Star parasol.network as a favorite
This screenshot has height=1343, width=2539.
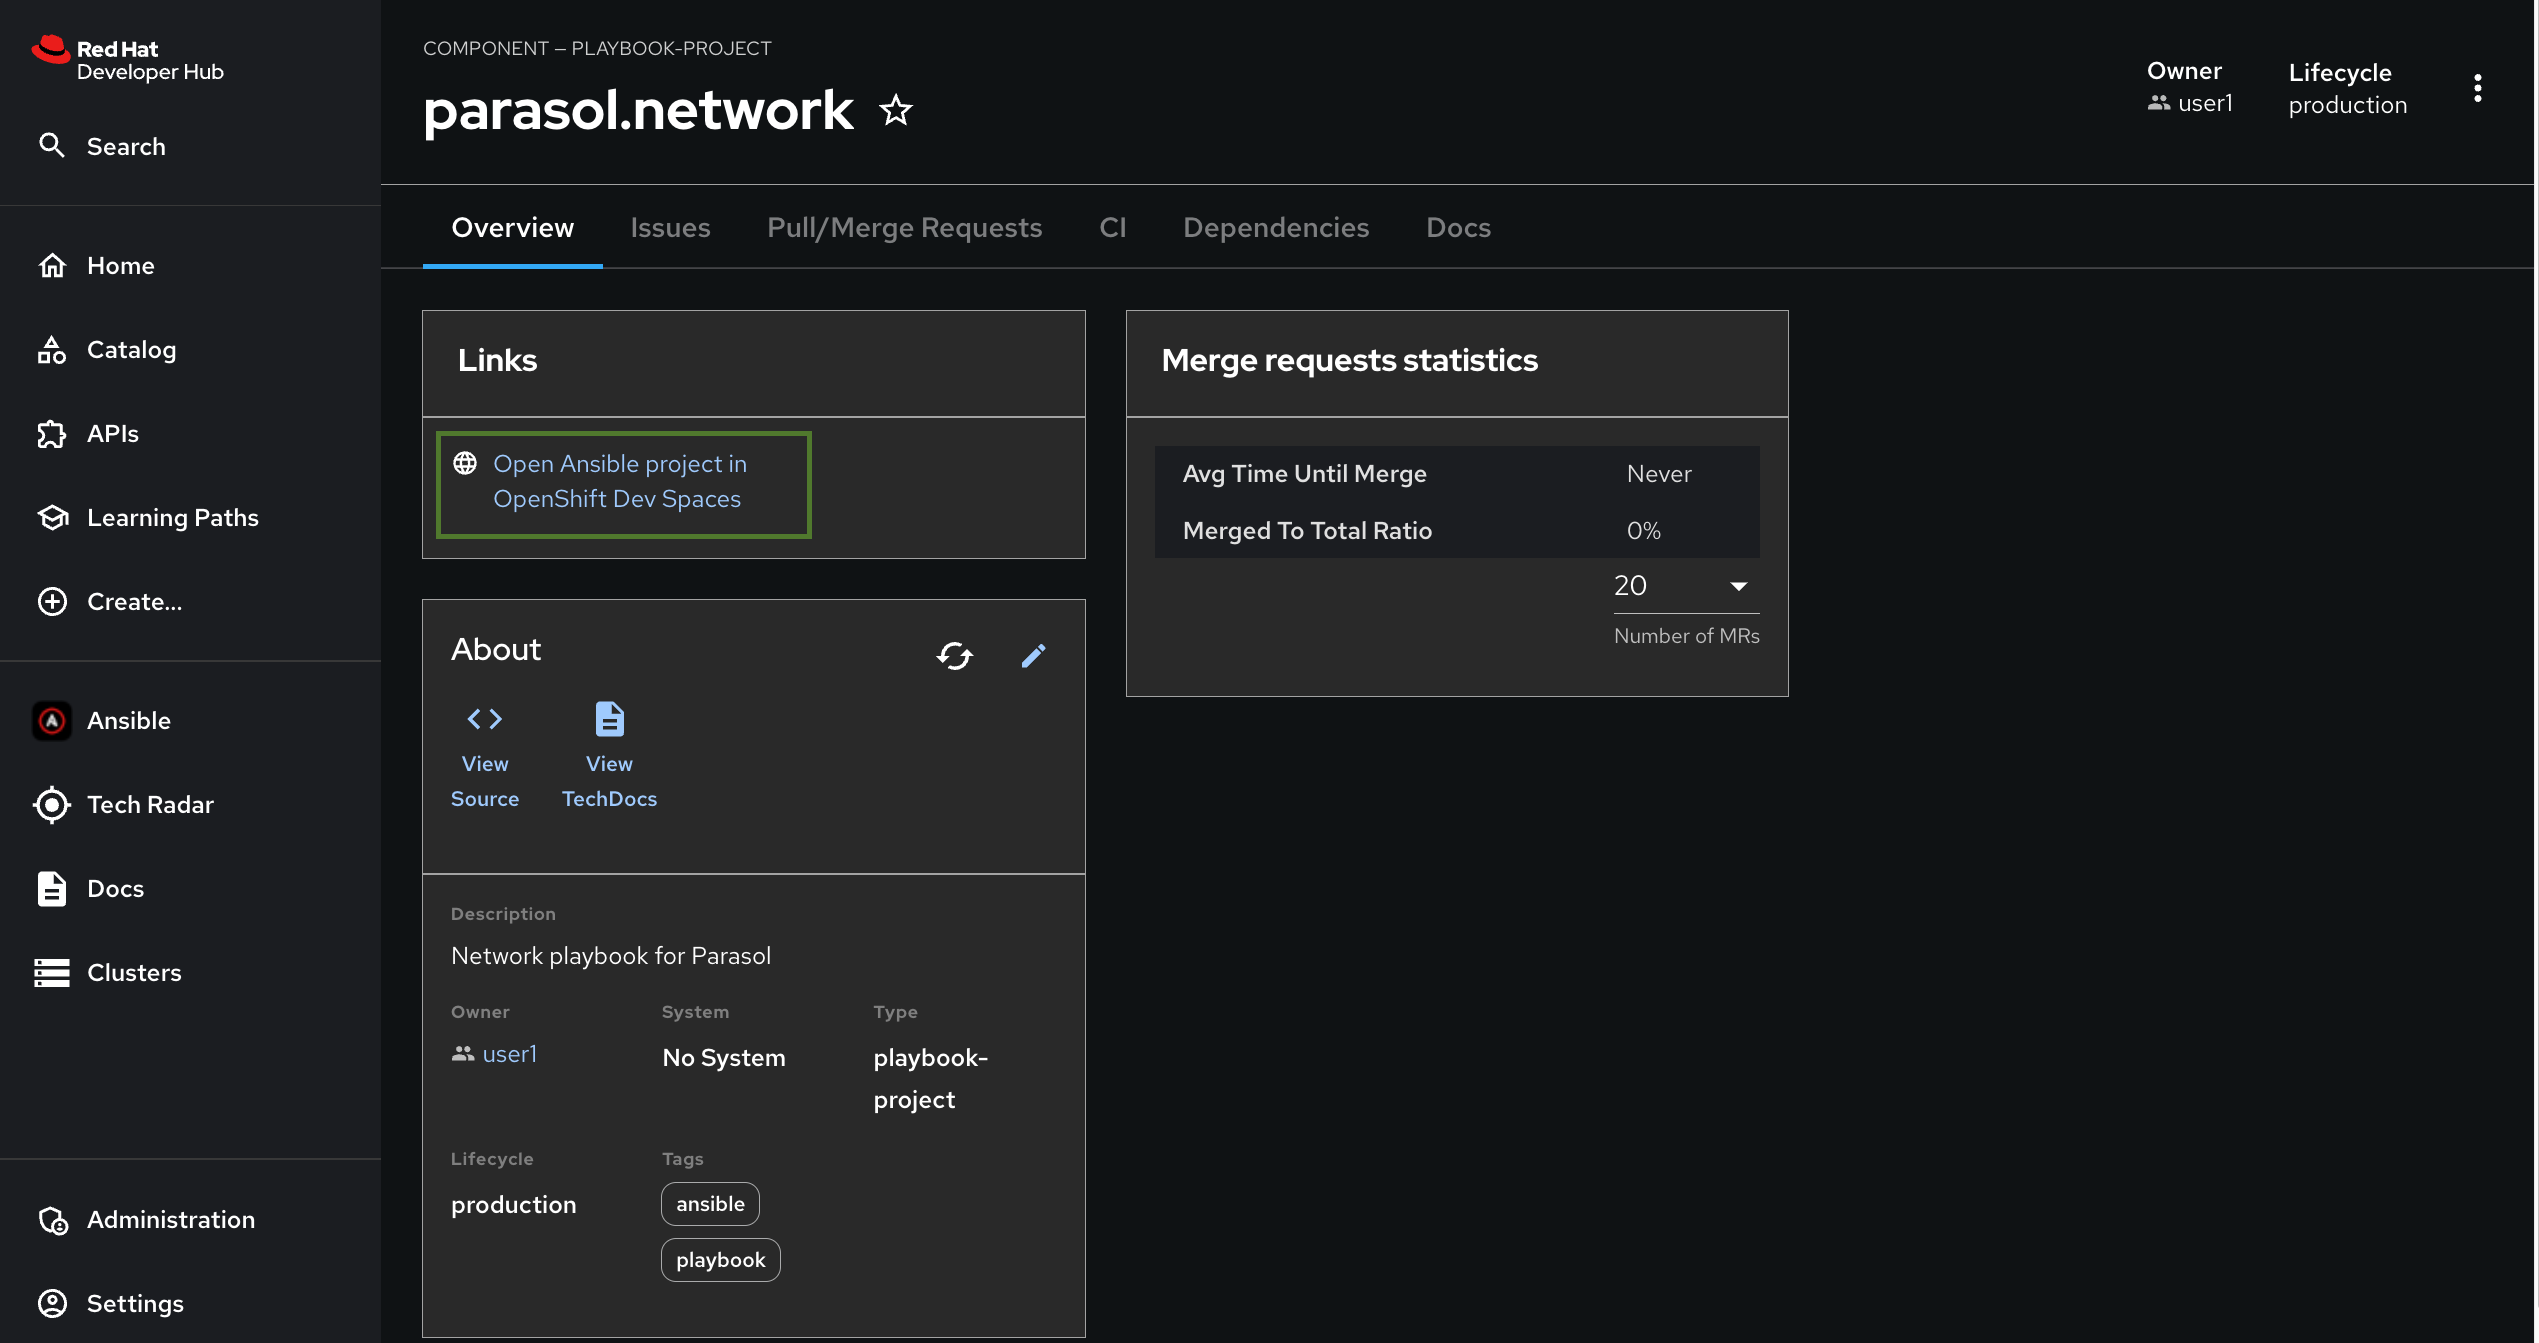coord(895,110)
